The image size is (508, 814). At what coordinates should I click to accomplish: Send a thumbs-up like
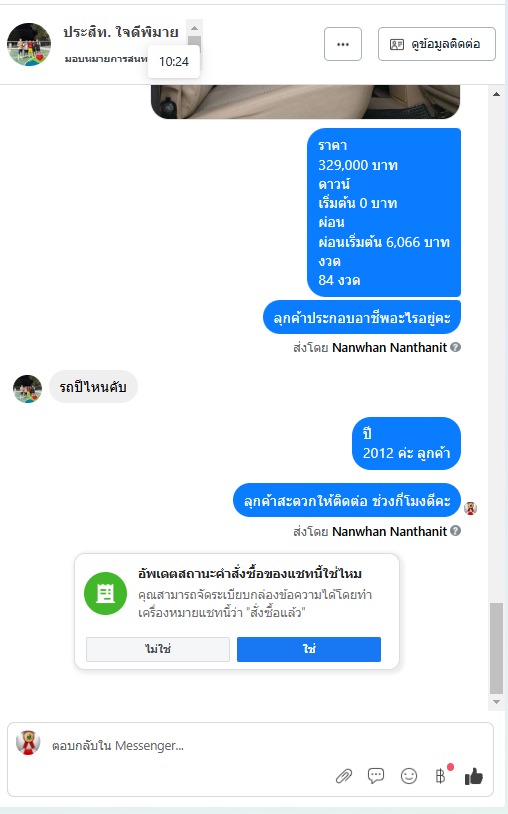473,776
